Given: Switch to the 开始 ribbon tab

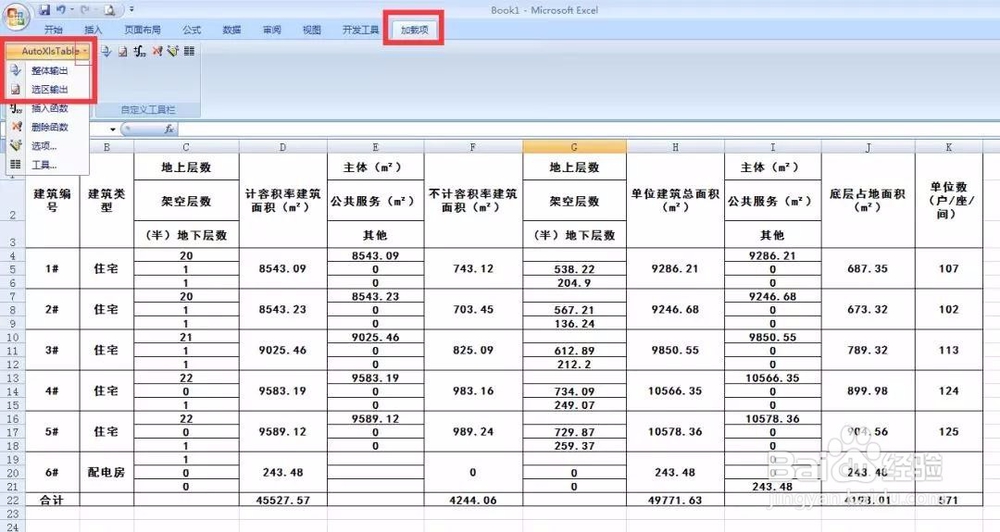Looking at the screenshot, I should coord(54,29).
